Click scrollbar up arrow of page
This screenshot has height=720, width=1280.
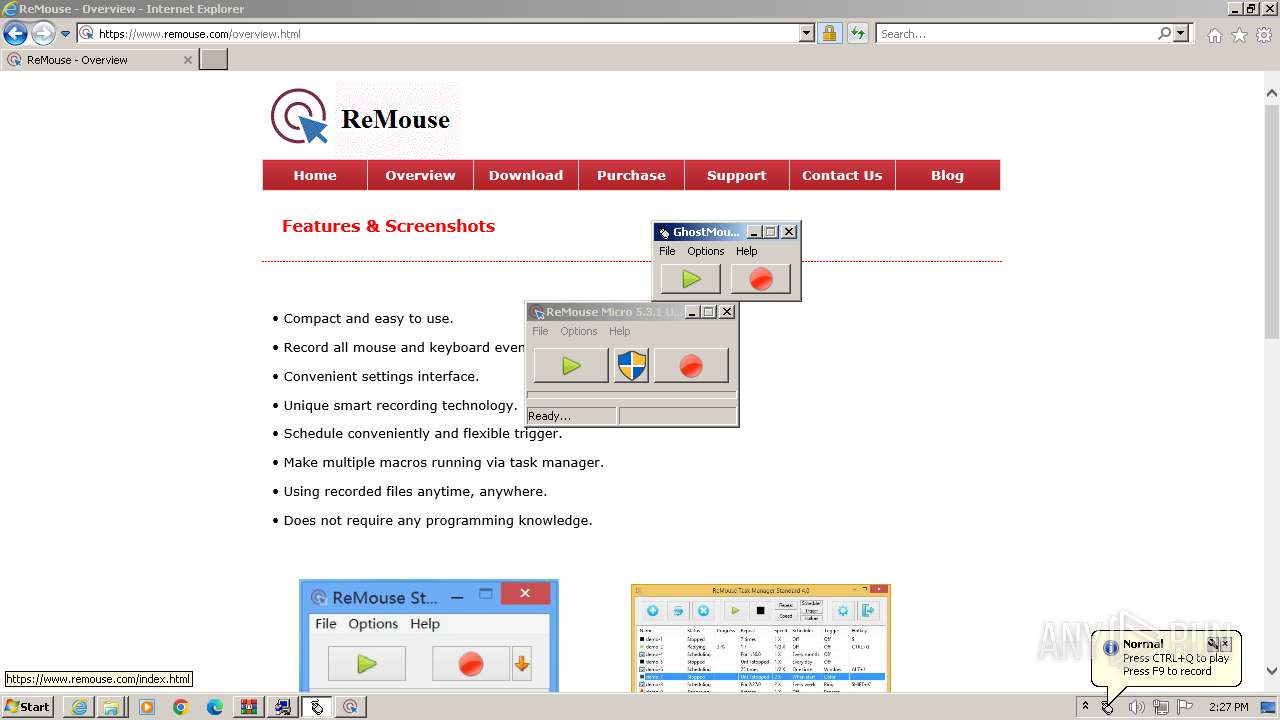pos(1272,93)
